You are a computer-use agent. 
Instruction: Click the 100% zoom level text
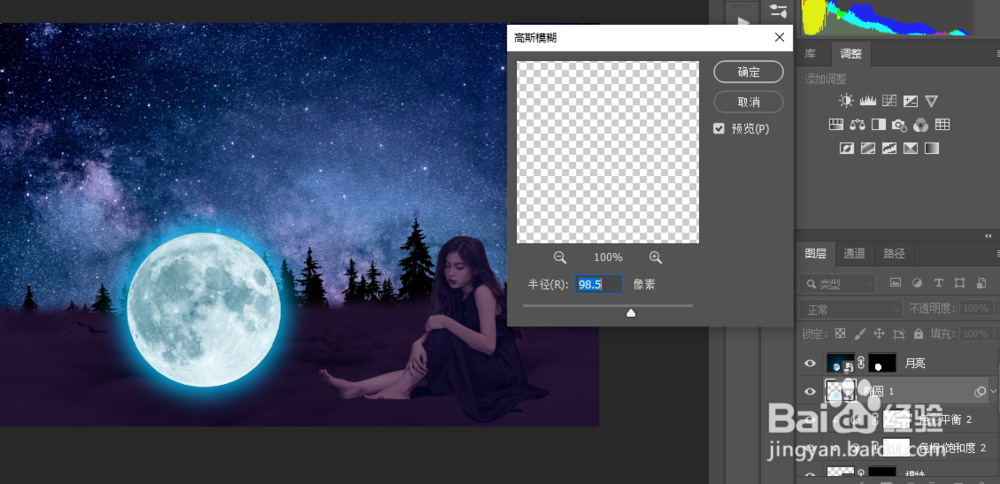click(x=608, y=258)
